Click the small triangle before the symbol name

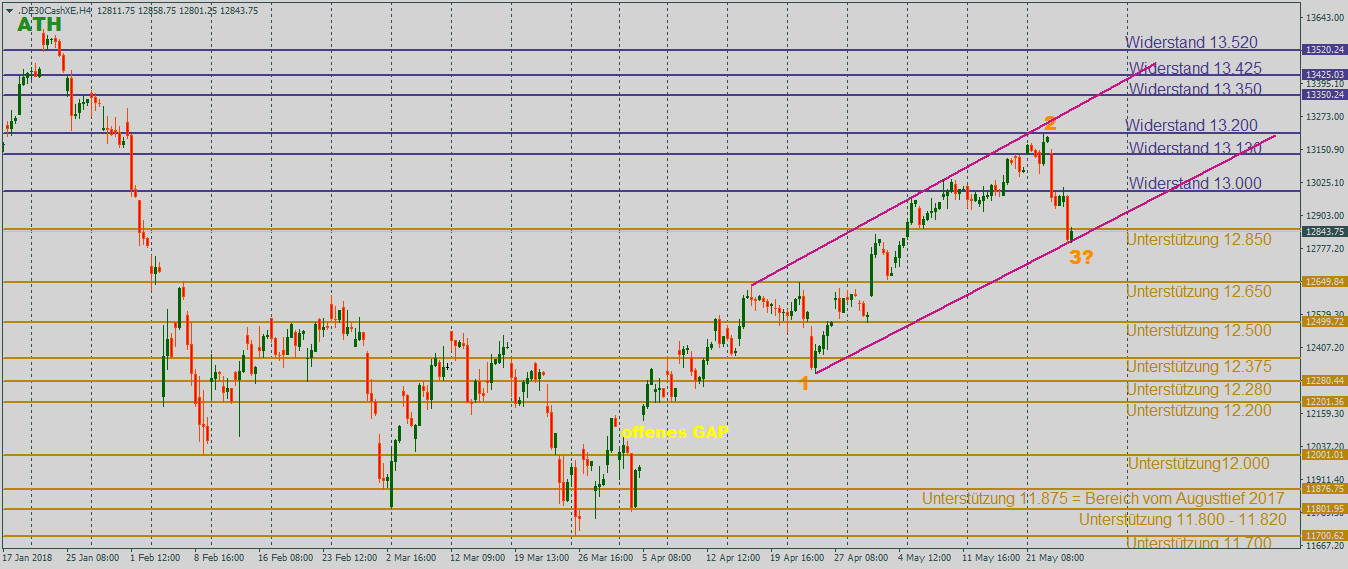[9, 10]
